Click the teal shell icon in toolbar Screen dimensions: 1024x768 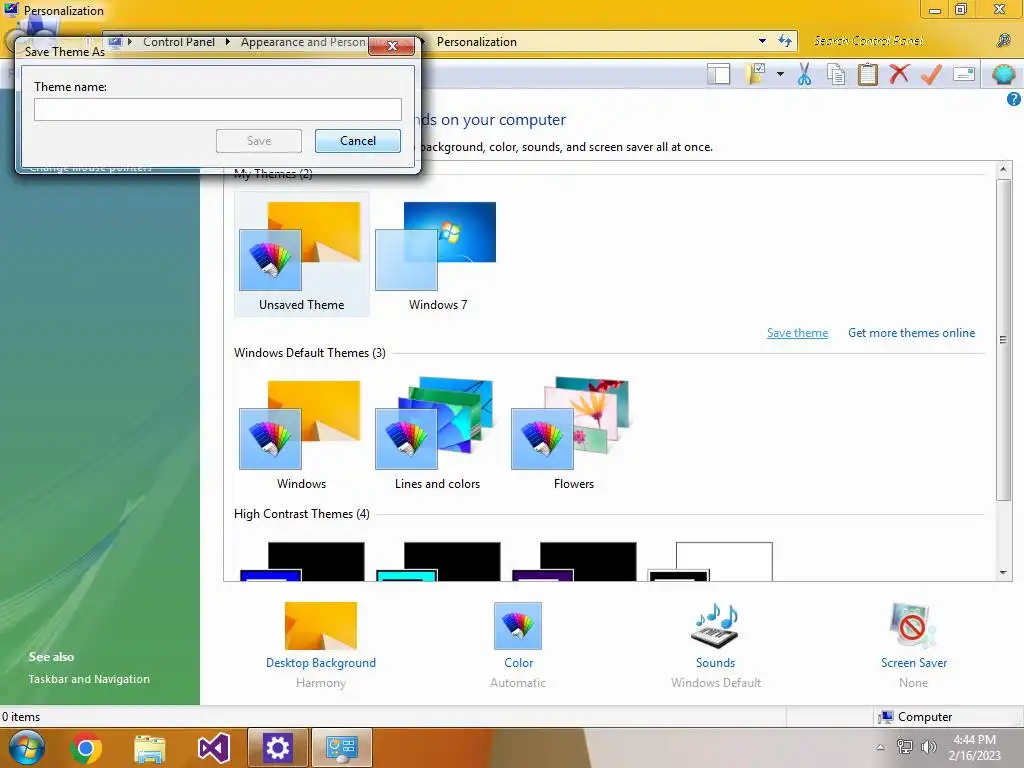pyautogui.click(x=1004, y=74)
